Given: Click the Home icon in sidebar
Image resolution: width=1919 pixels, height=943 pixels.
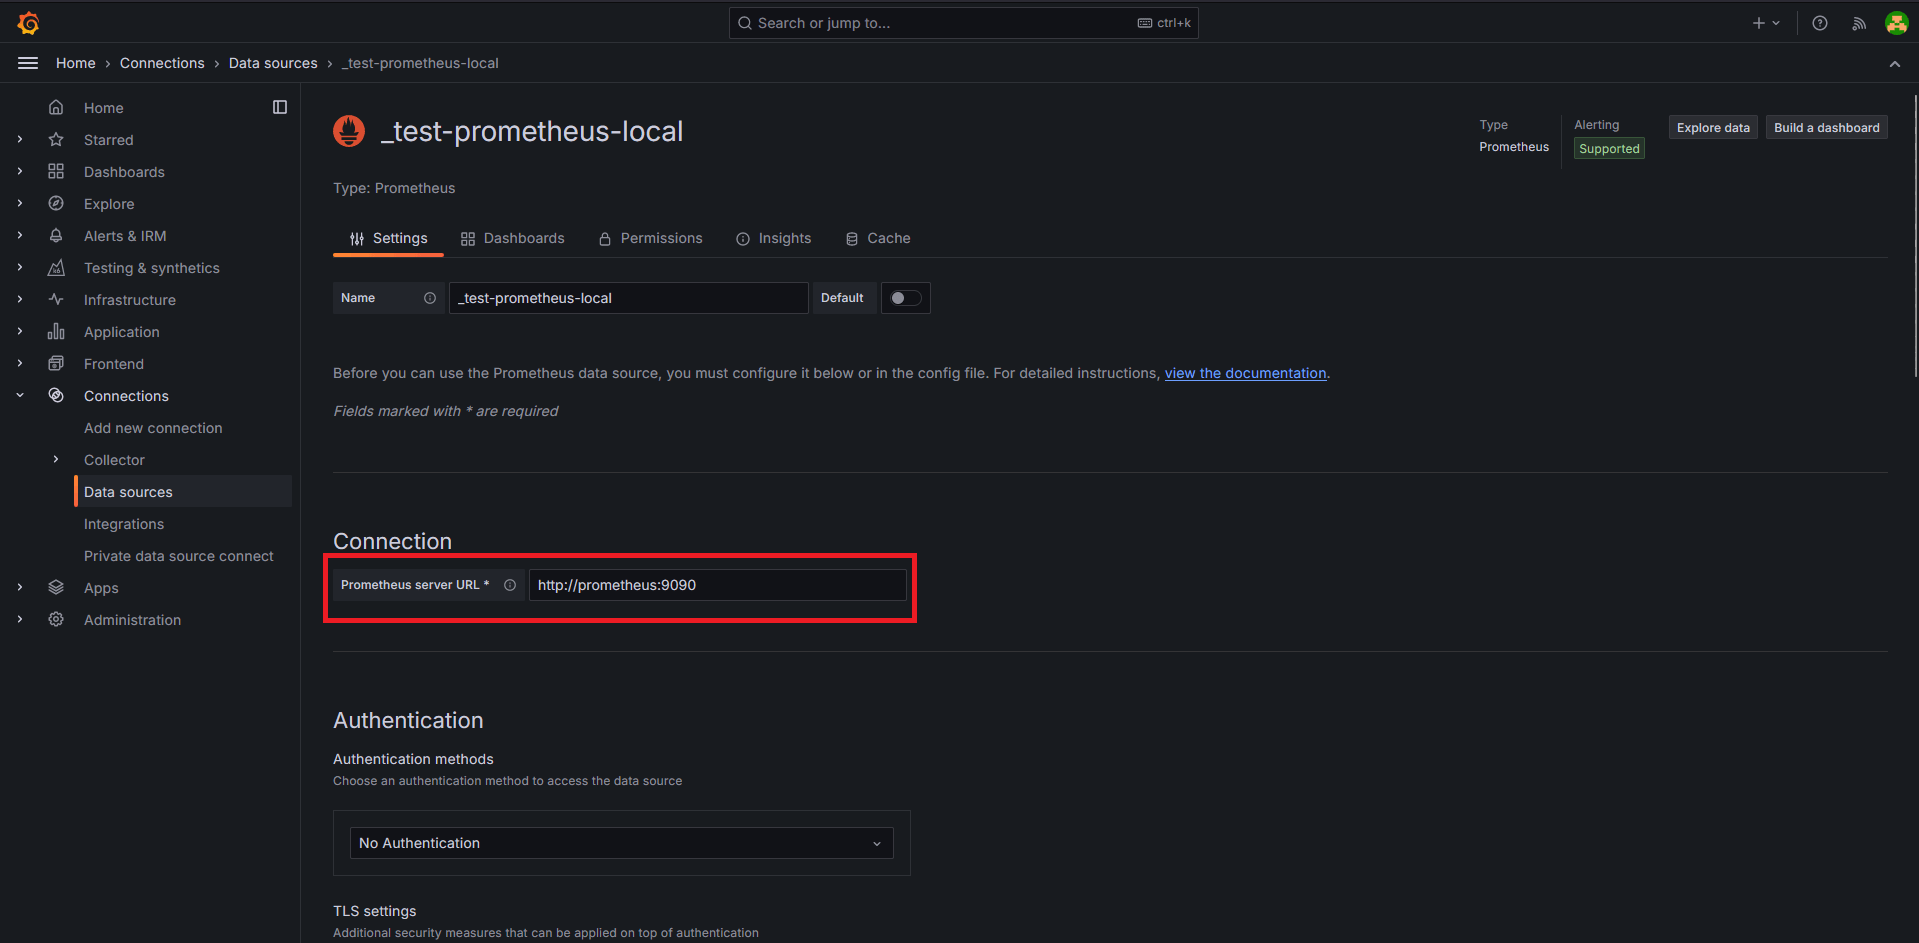Looking at the screenshot, I should [56, 108].
